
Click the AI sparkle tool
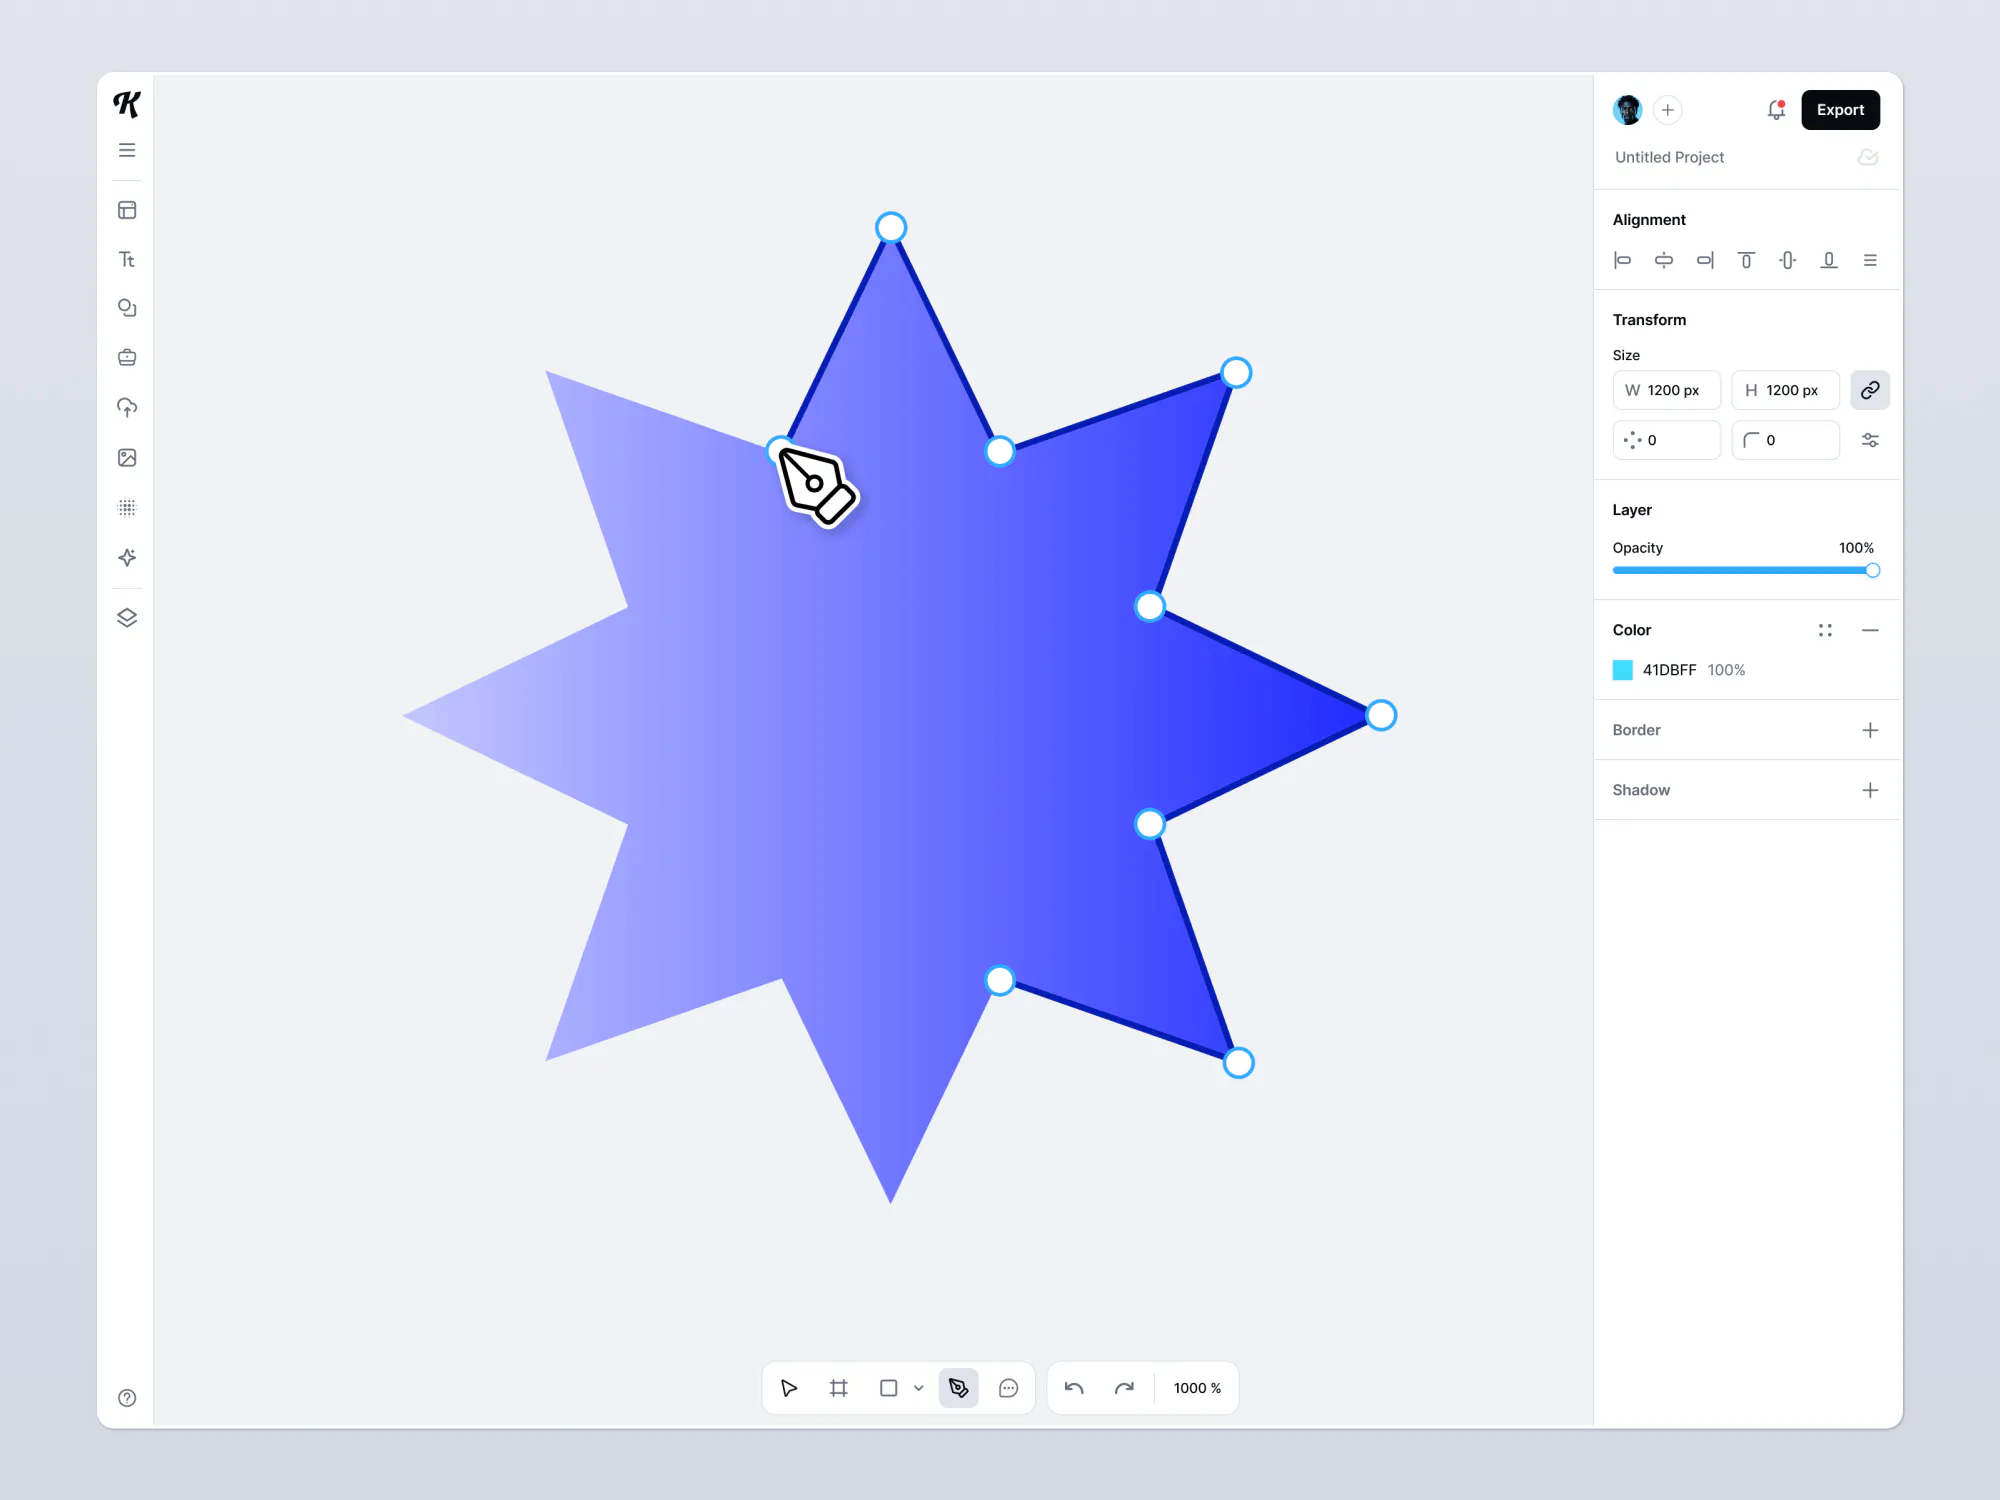point(127,558)
